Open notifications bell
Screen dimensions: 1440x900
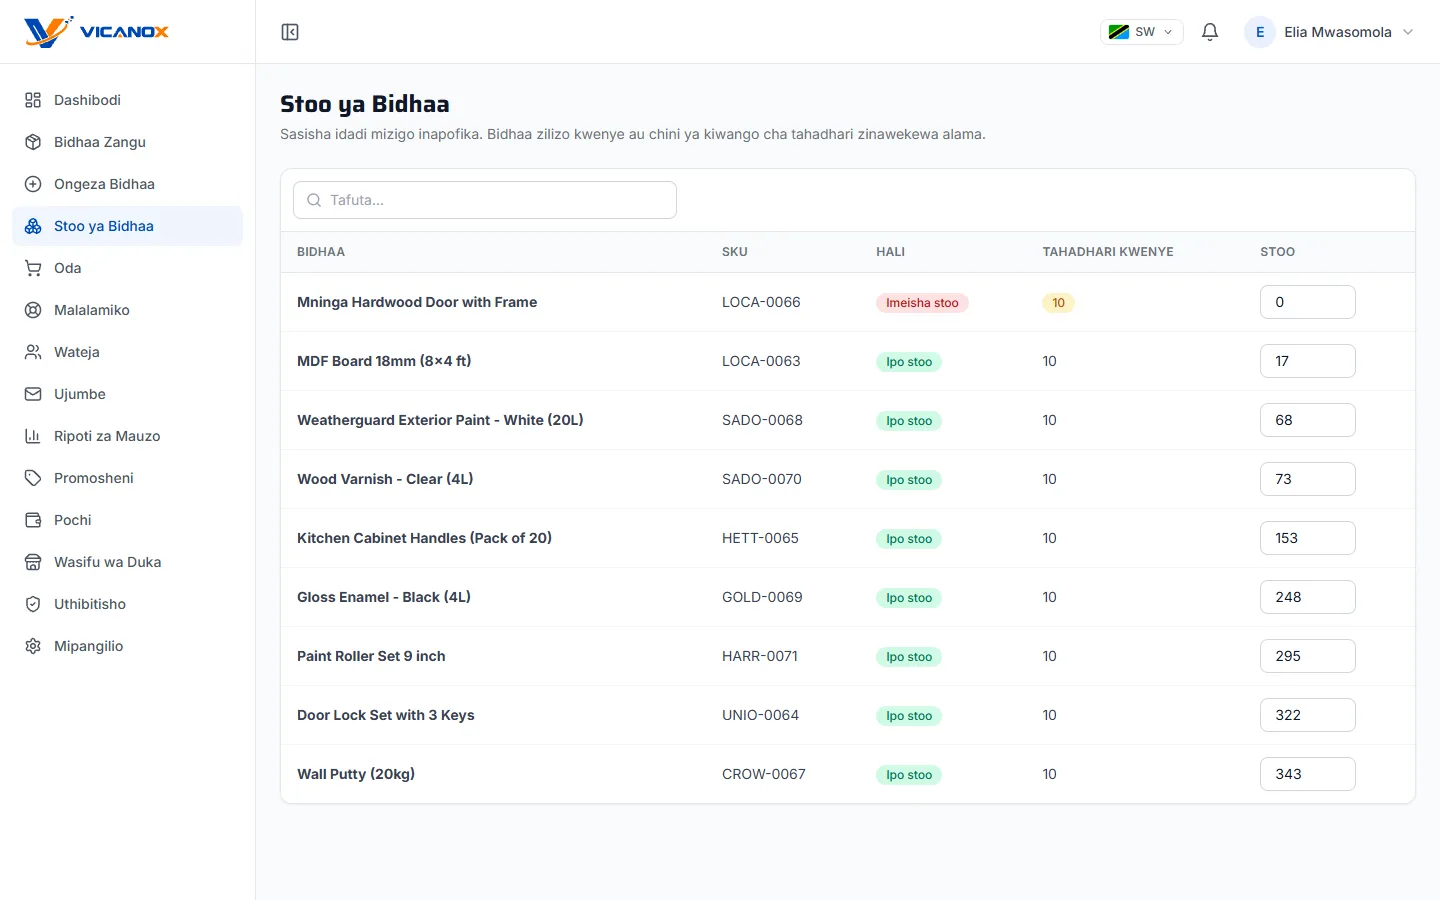pos(1210,32)
